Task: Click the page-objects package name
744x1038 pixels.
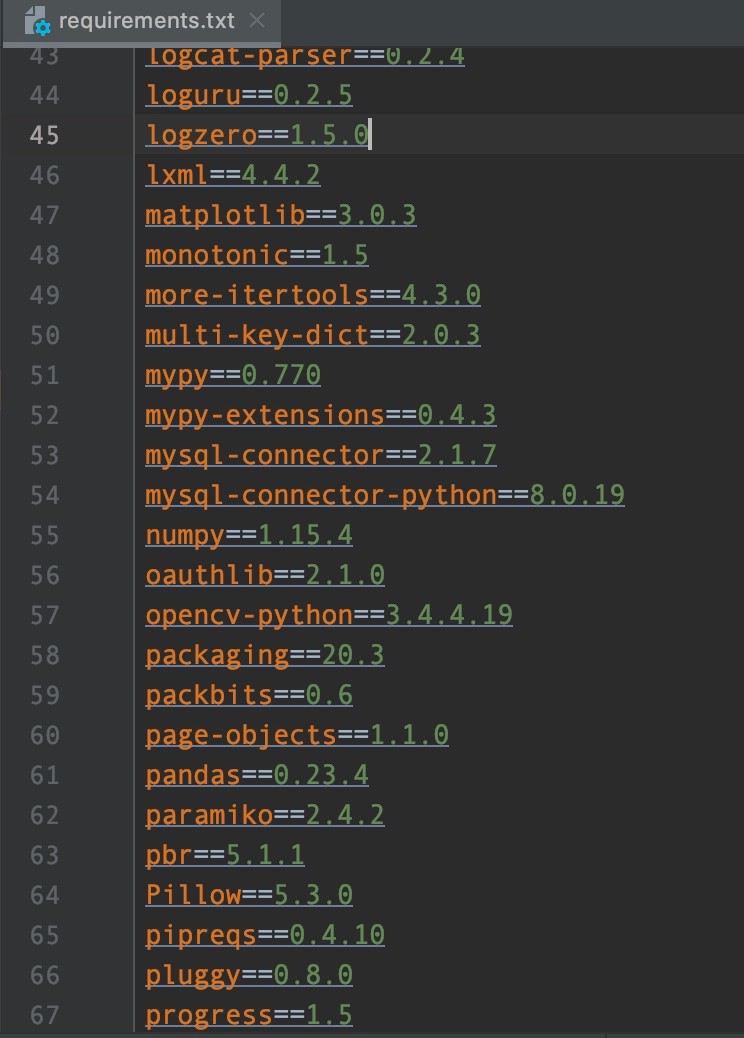Action: [241, 735]
